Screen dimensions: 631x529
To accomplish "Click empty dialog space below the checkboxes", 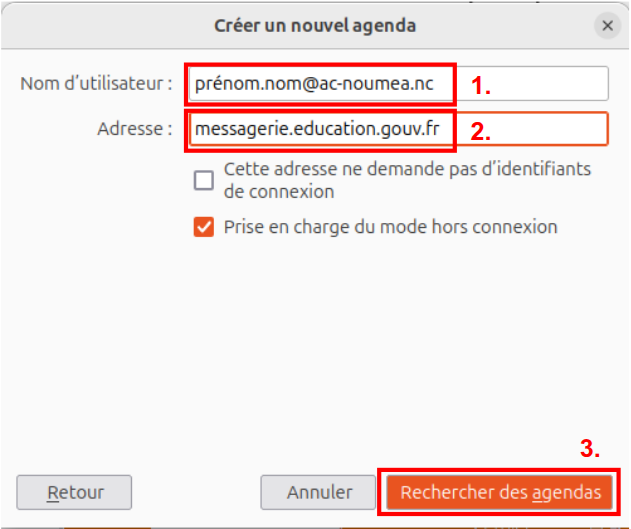I will (315, 350).
